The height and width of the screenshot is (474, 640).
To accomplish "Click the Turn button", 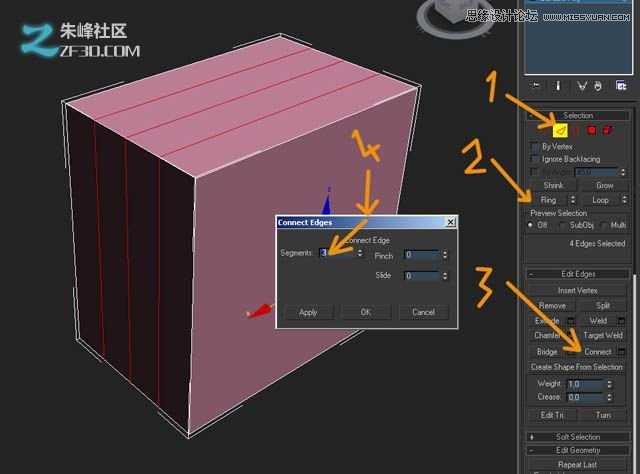I will pyautogui.click(x=603, y=415).
